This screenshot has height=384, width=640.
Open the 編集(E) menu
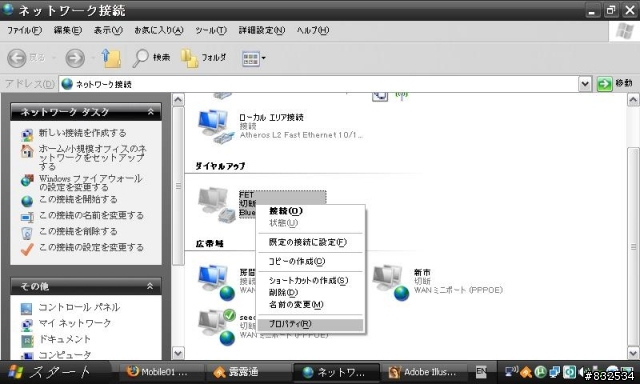click(68, 30)
